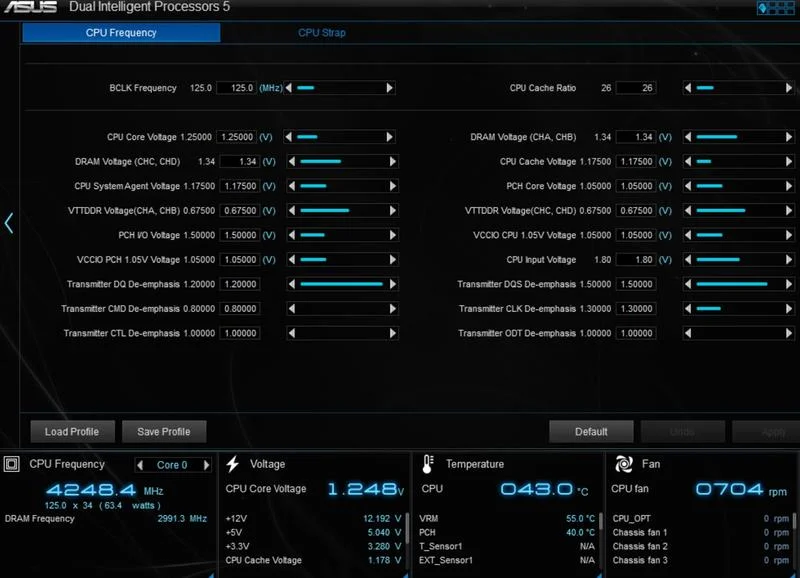Increase Transmitter CTL De-emphasis right arrow
800x578 pixels.
[393, 333]
